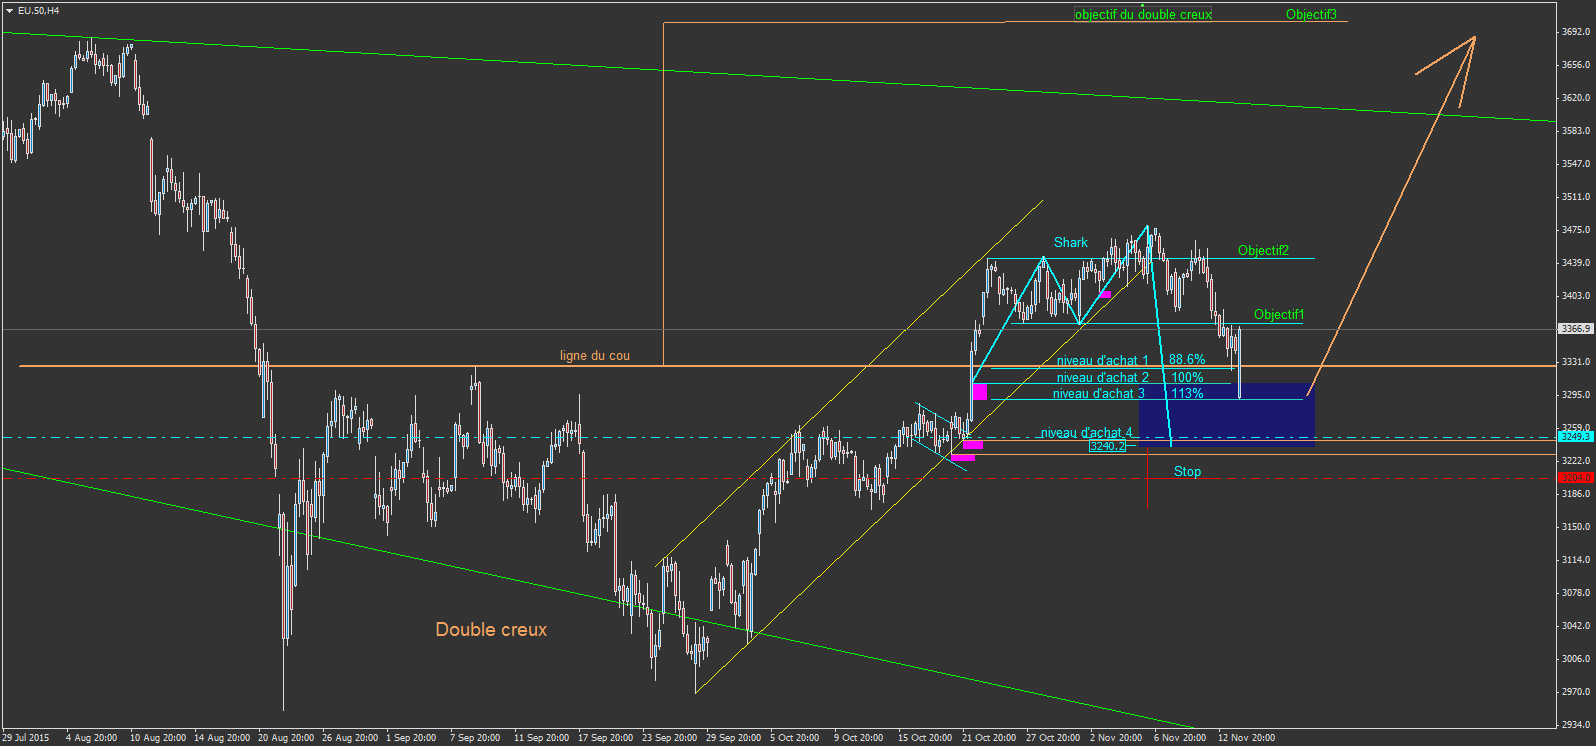The height and width of the screenshot is (746, 1596).
Task: Click the "9 Oct 20:00" time label
Action: click(x=859, y=738)
